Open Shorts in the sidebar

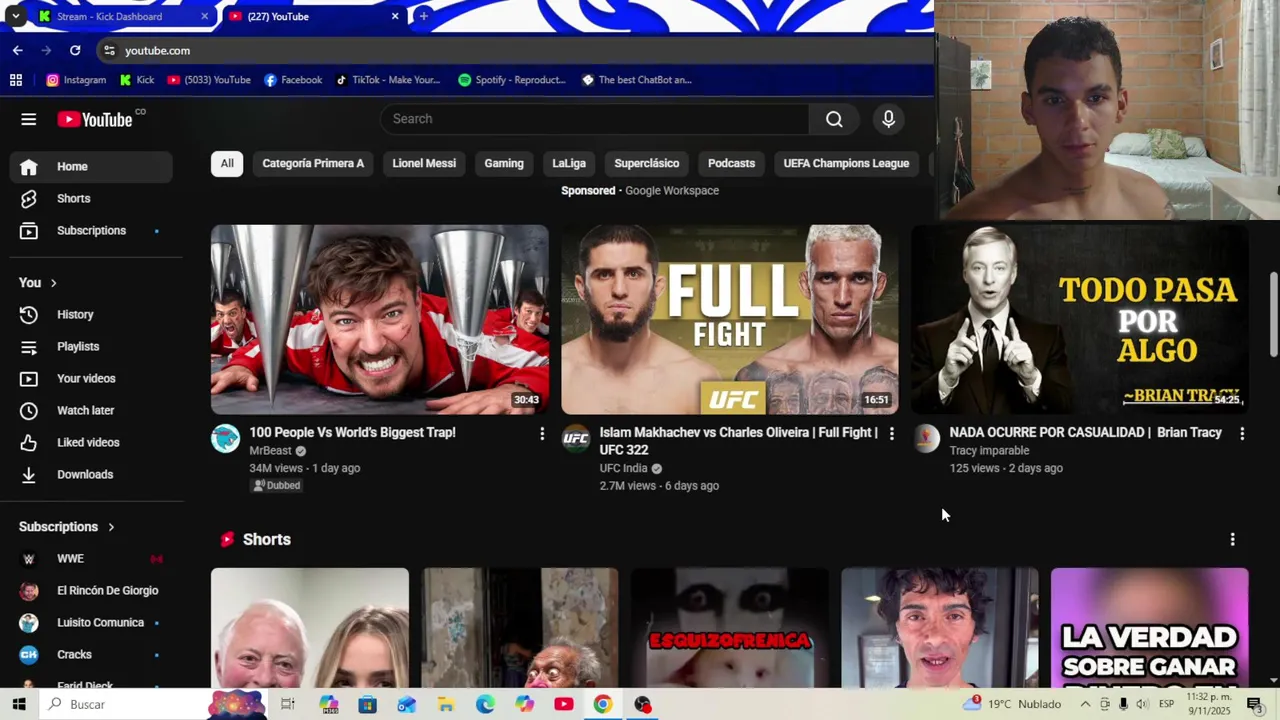coord(91,199)
